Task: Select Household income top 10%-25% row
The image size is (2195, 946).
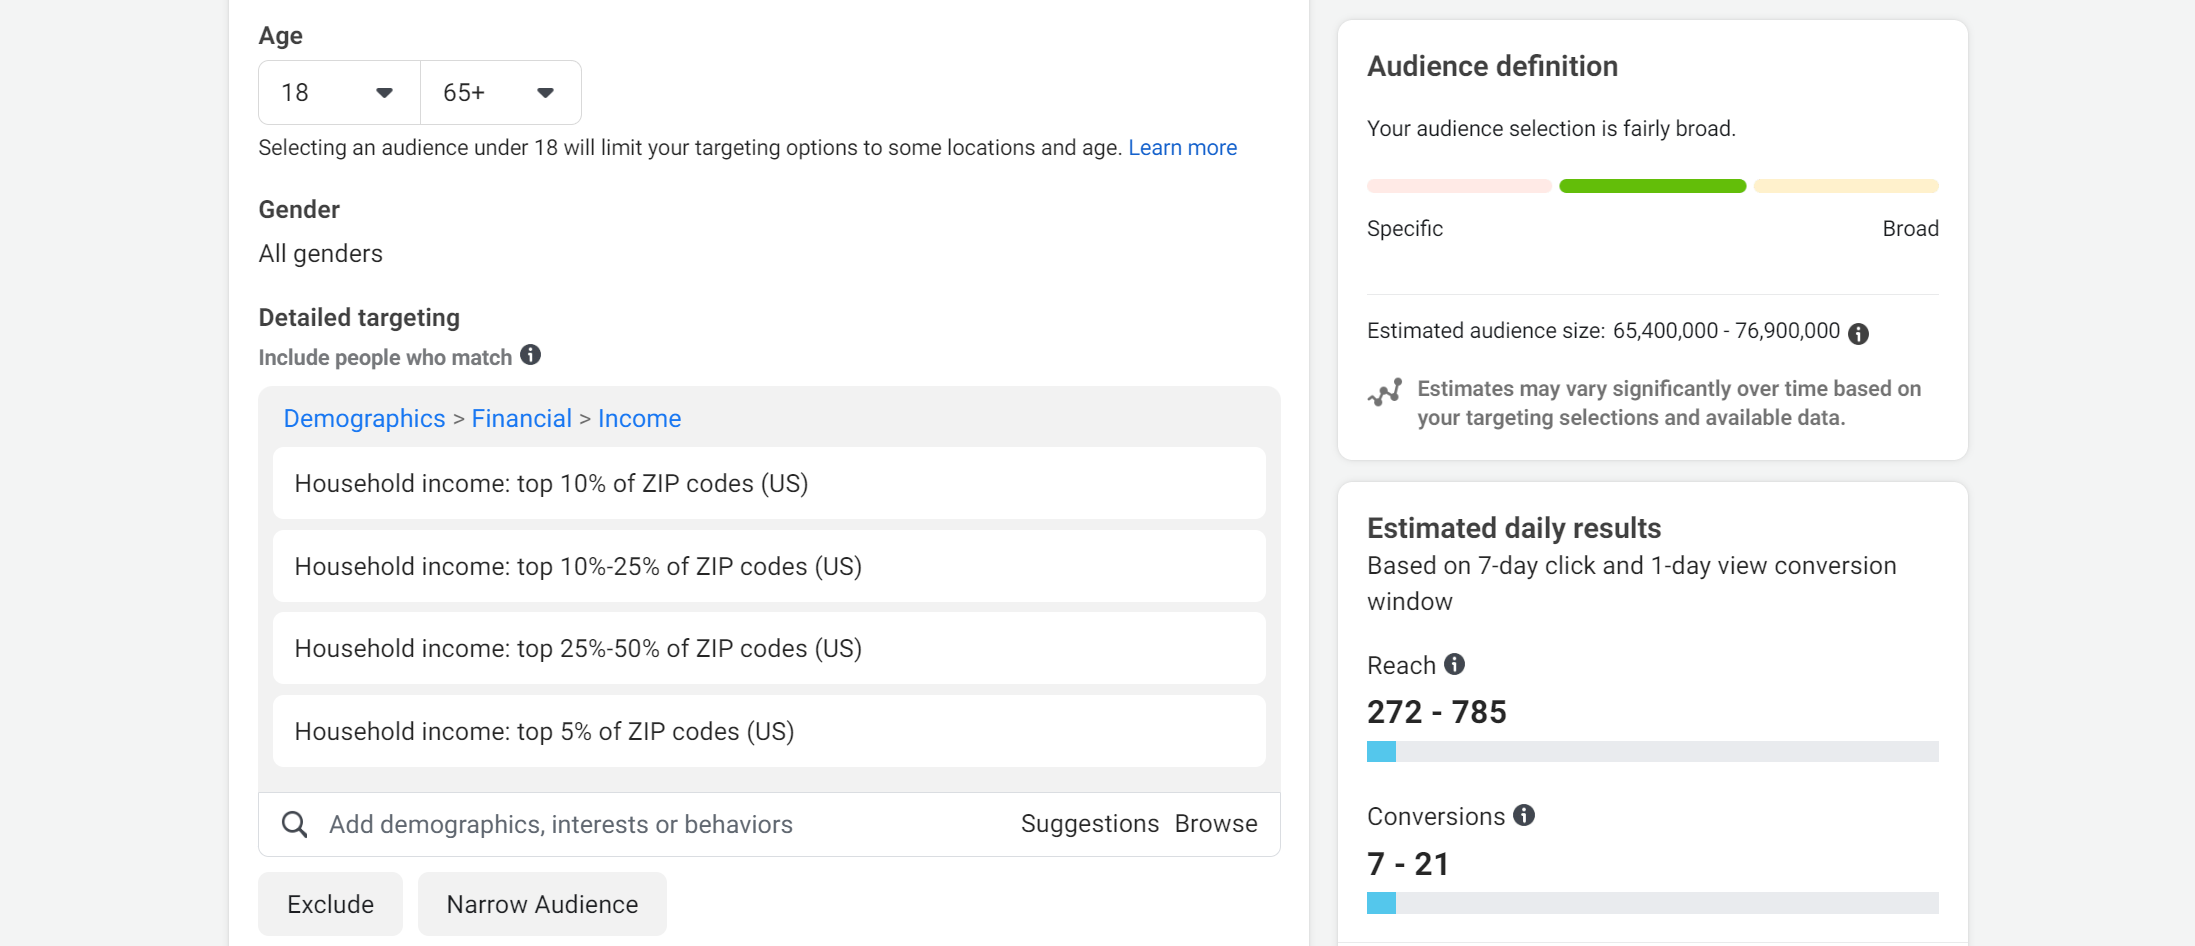Action: (769, 566)
